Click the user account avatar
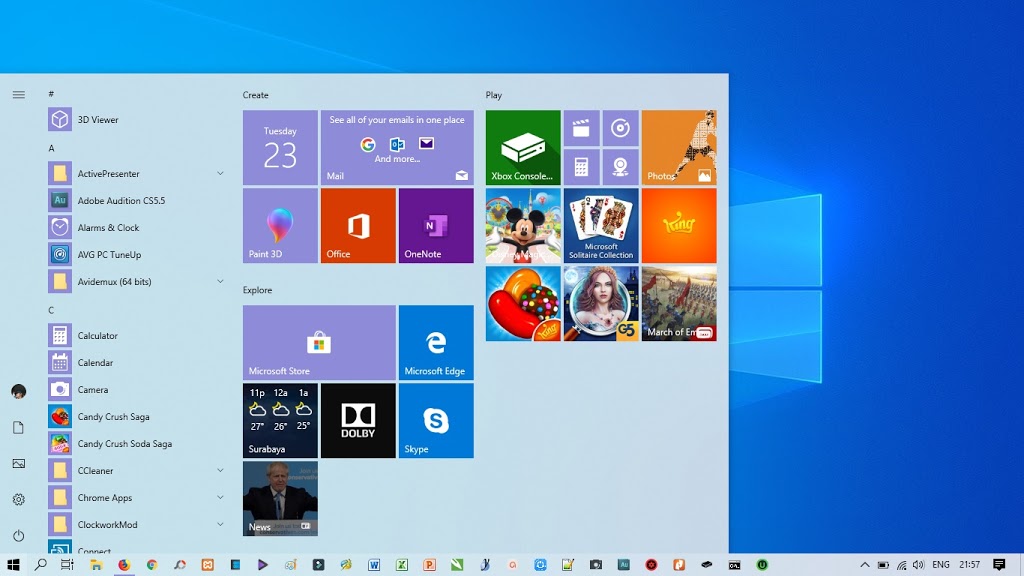The image size is (1024, 576). pyautogui.click(x=18, y=391)
